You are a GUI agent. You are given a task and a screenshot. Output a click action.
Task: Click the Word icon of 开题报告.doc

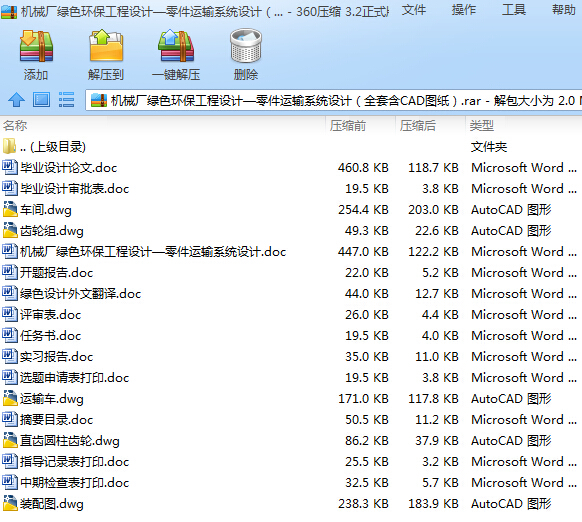[10, 272]
